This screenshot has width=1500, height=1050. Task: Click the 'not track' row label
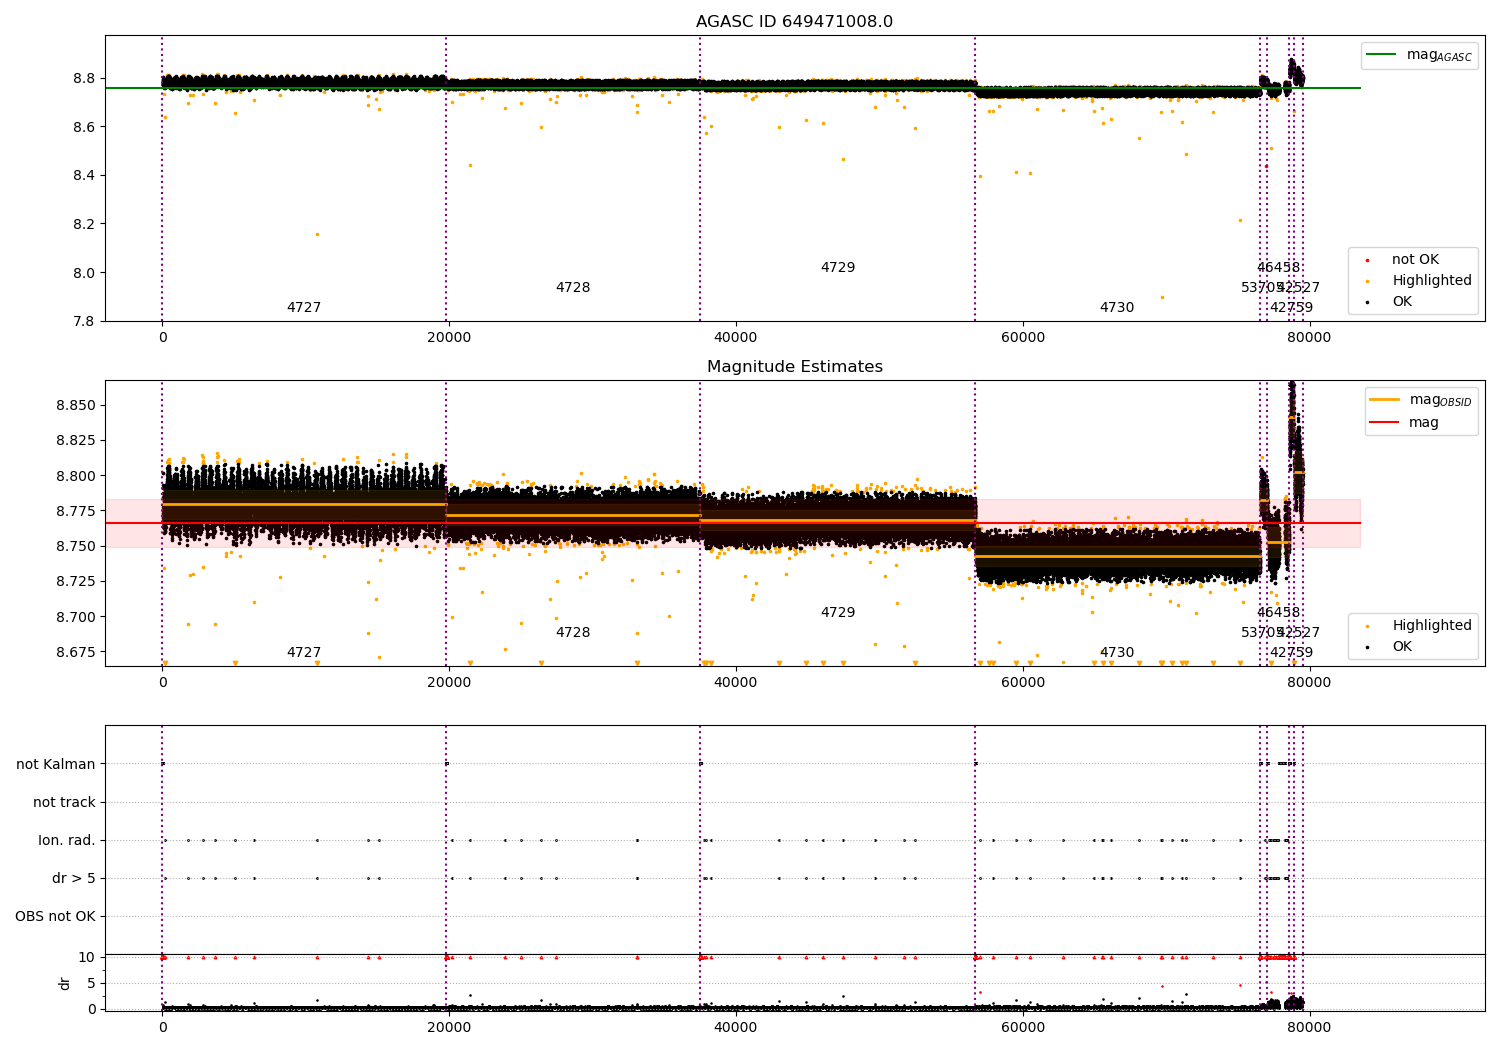click(64, 803)
